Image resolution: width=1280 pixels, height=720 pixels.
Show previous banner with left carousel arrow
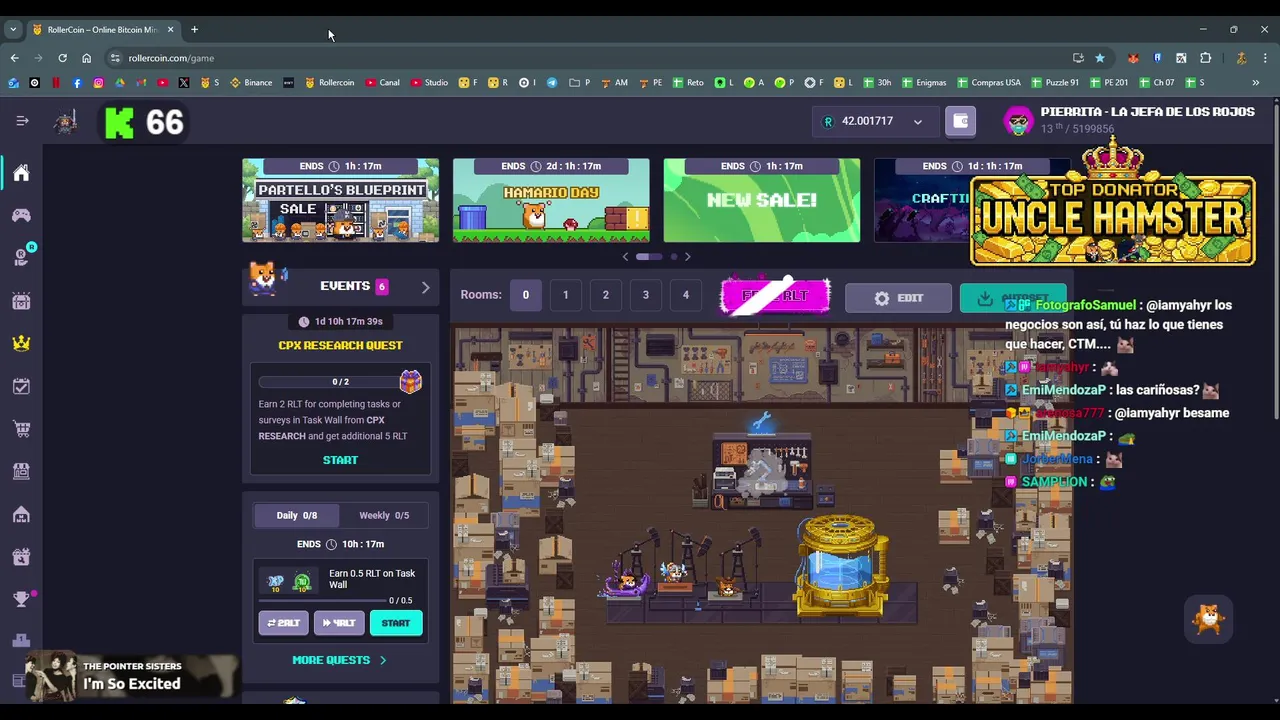coord(626,257)
